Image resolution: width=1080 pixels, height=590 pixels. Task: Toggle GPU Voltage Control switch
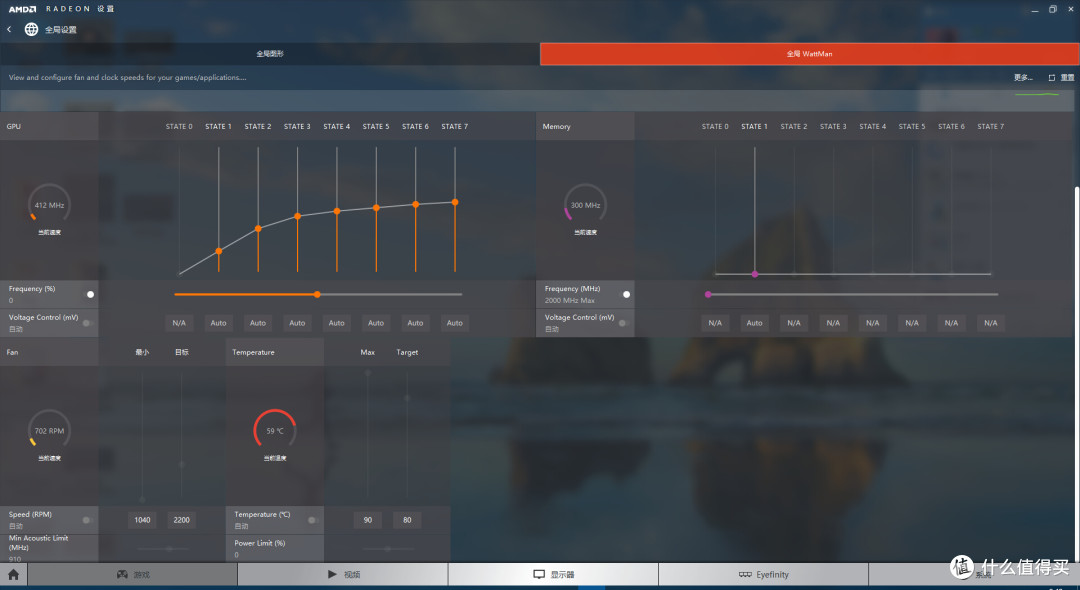87,323
